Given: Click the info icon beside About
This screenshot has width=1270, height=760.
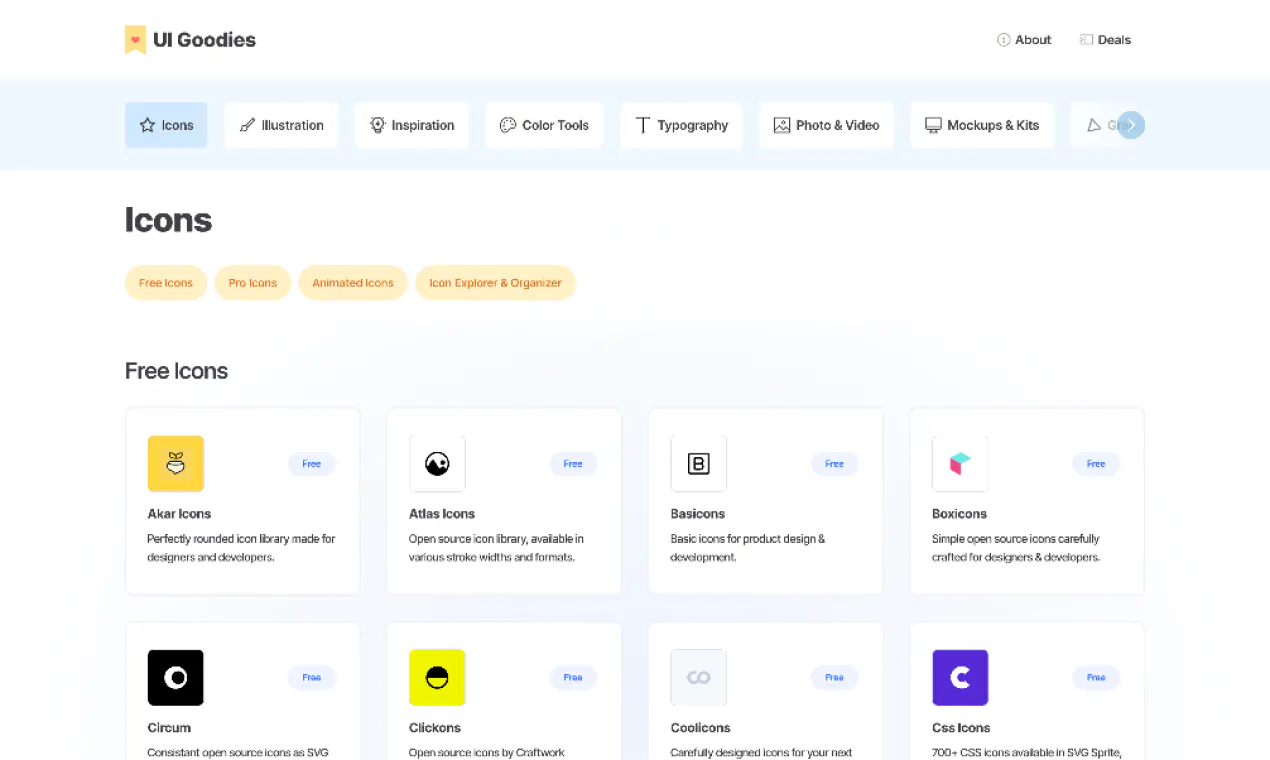Looking at the screenshot, I should [x=1003, y=40].
